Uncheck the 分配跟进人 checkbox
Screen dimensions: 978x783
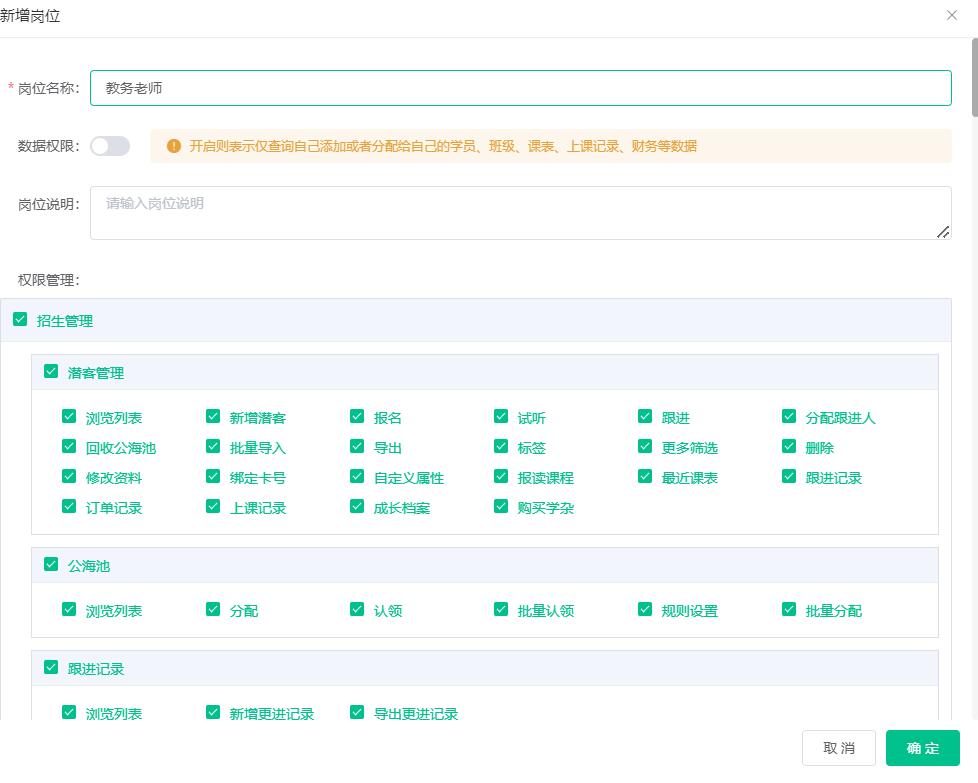pyautogui.click(x=789, y=417)
